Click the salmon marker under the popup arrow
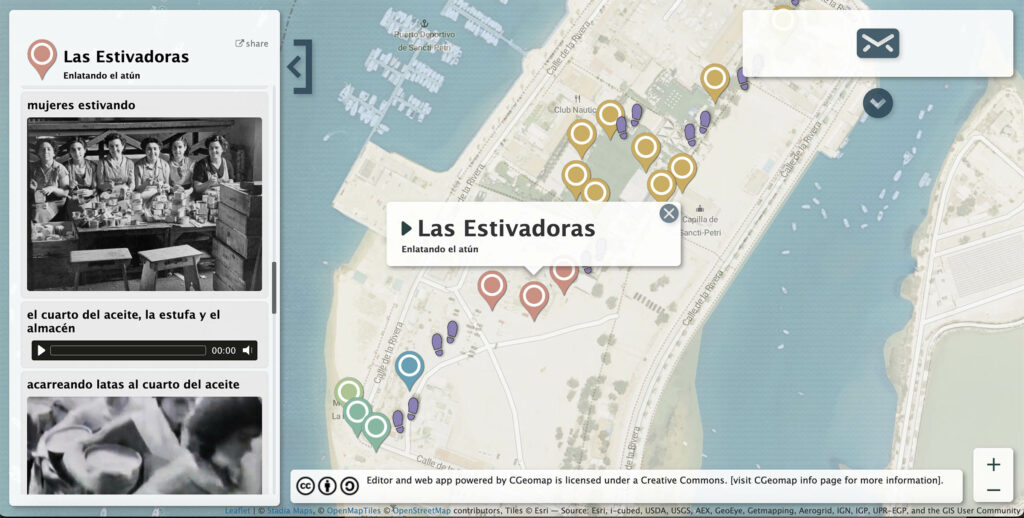1024x518 pixels. coord(534,297)
